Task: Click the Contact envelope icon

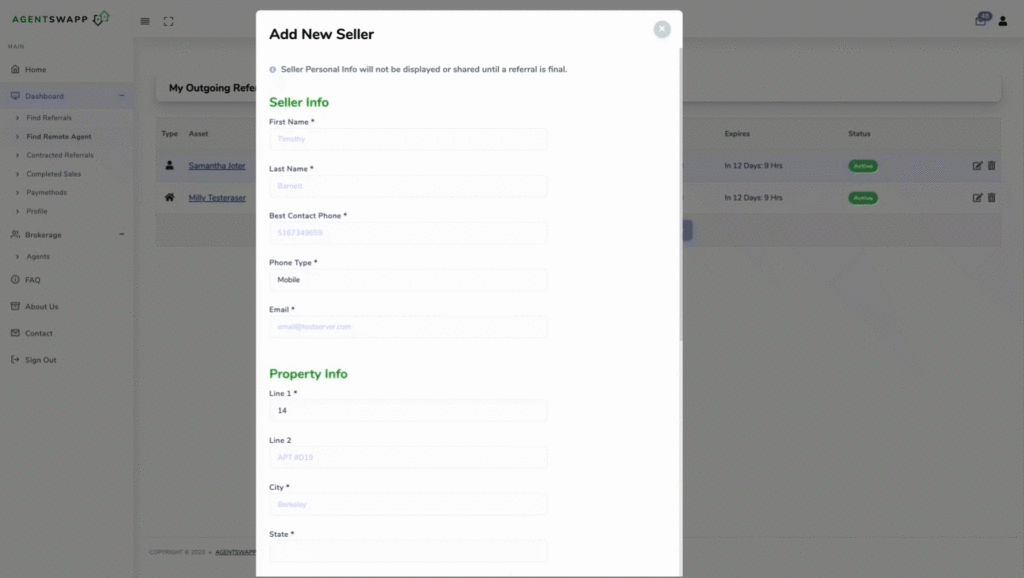Action: click(15, 332)
